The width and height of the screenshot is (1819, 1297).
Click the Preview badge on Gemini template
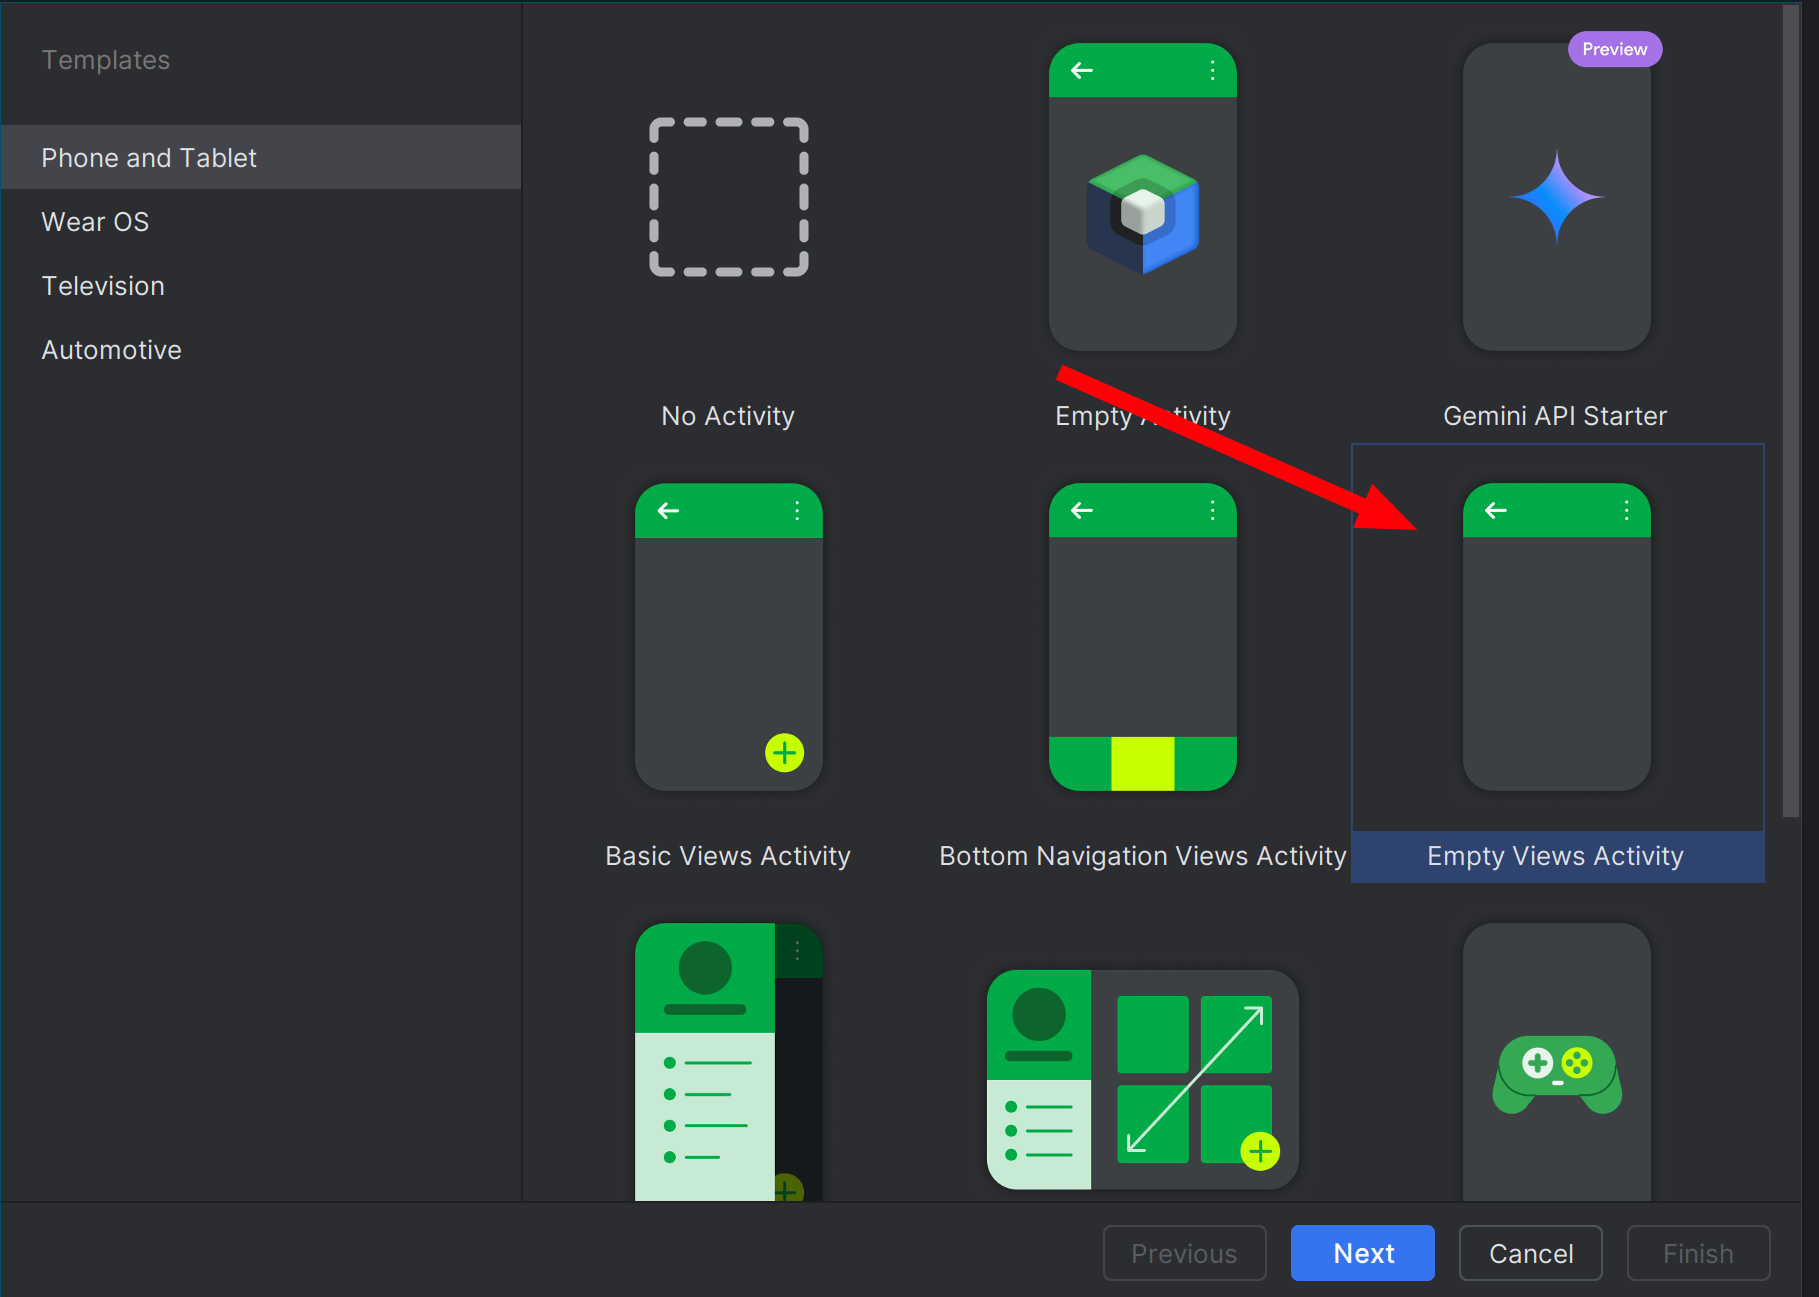(x=1614, y=49)
